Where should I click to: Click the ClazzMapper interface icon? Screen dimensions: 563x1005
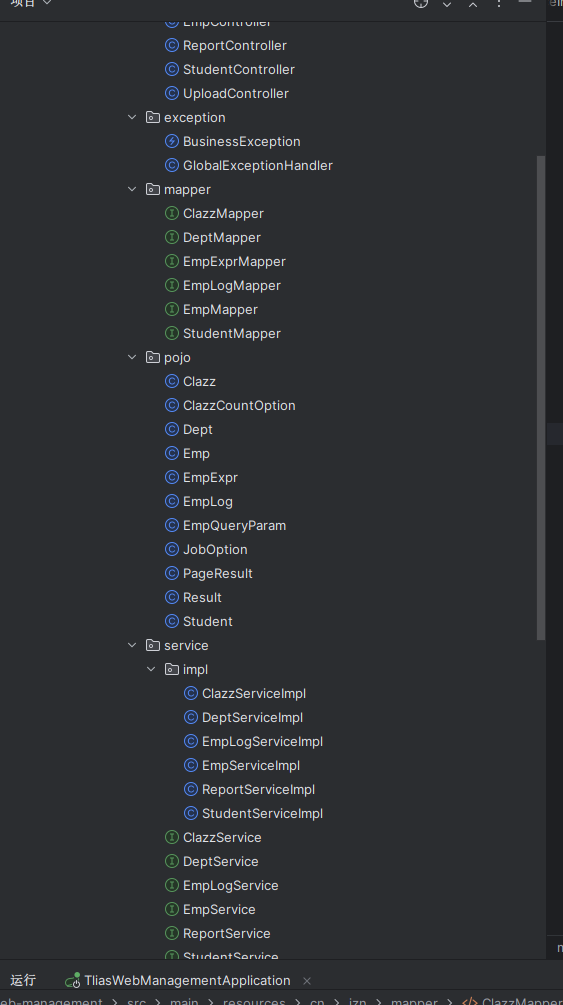pos(171,213)
